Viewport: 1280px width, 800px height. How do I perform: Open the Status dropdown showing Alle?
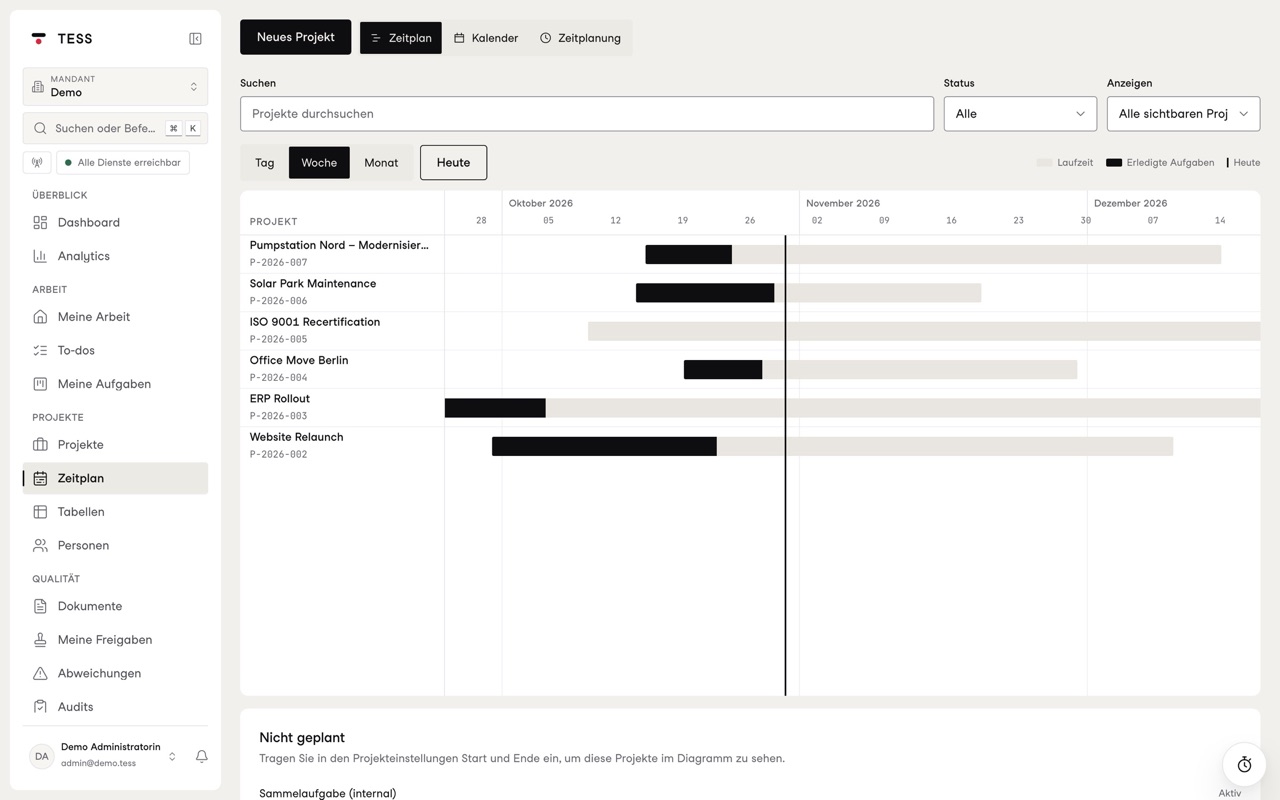pyautogui.click(x=1020, y=114)
